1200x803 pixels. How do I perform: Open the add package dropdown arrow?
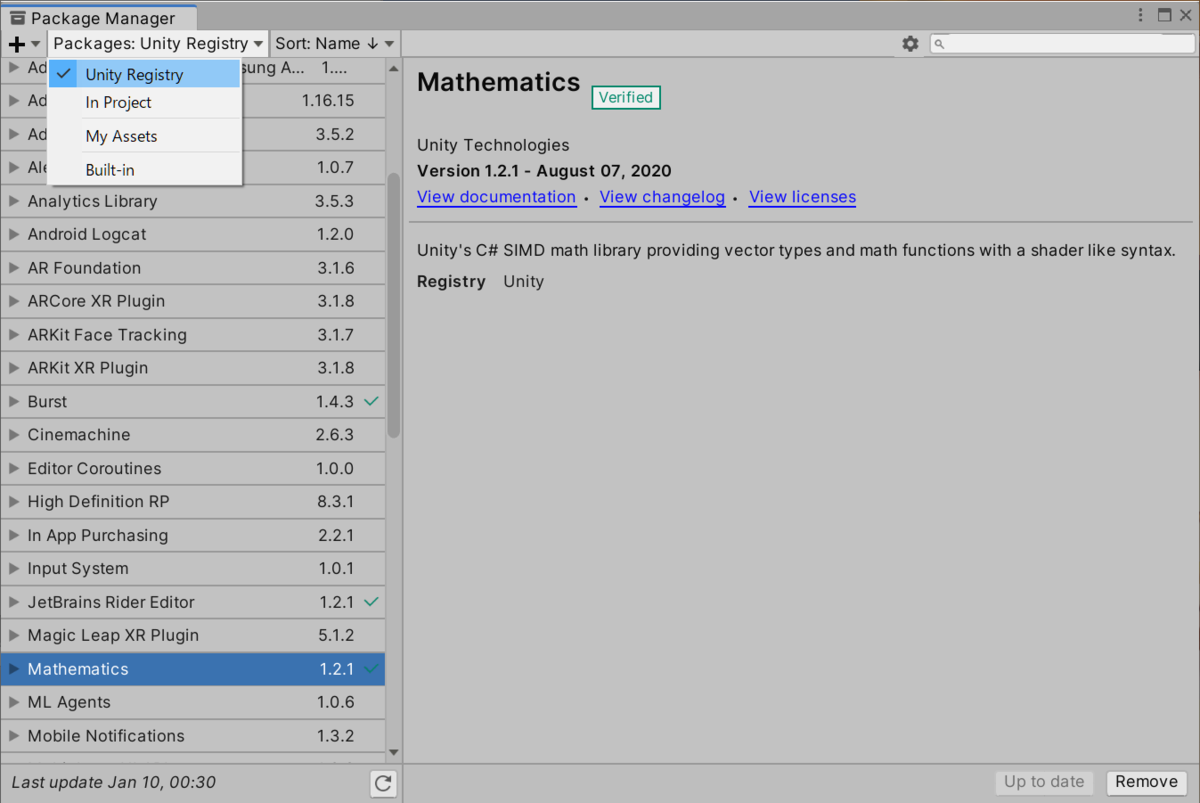(x=36, y=44)
